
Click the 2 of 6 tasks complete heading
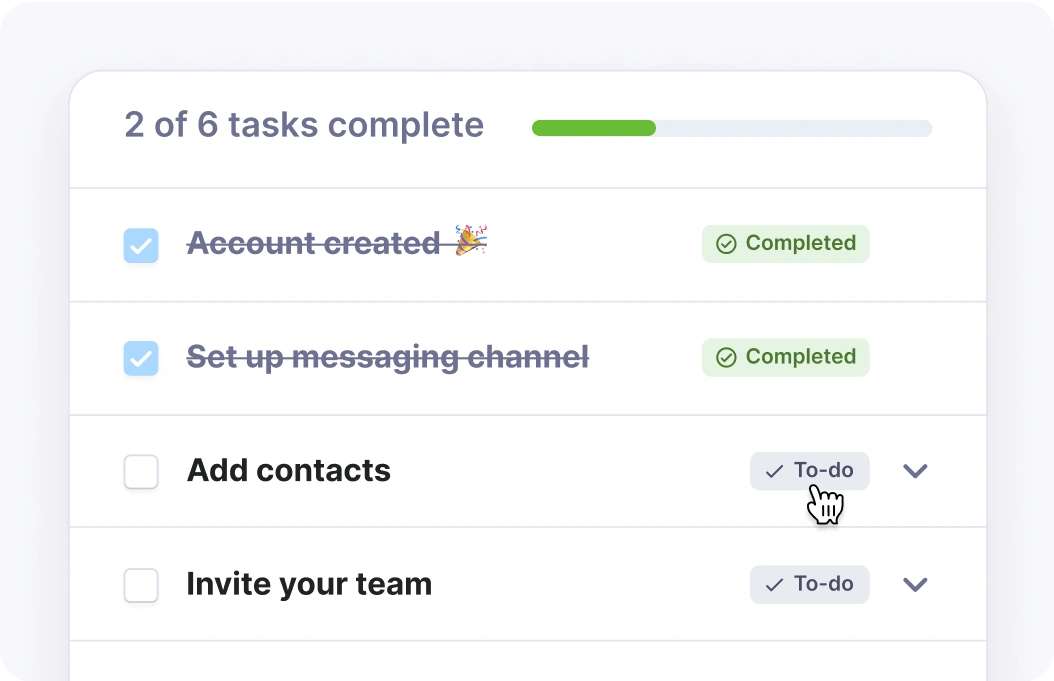coord(304,126)
